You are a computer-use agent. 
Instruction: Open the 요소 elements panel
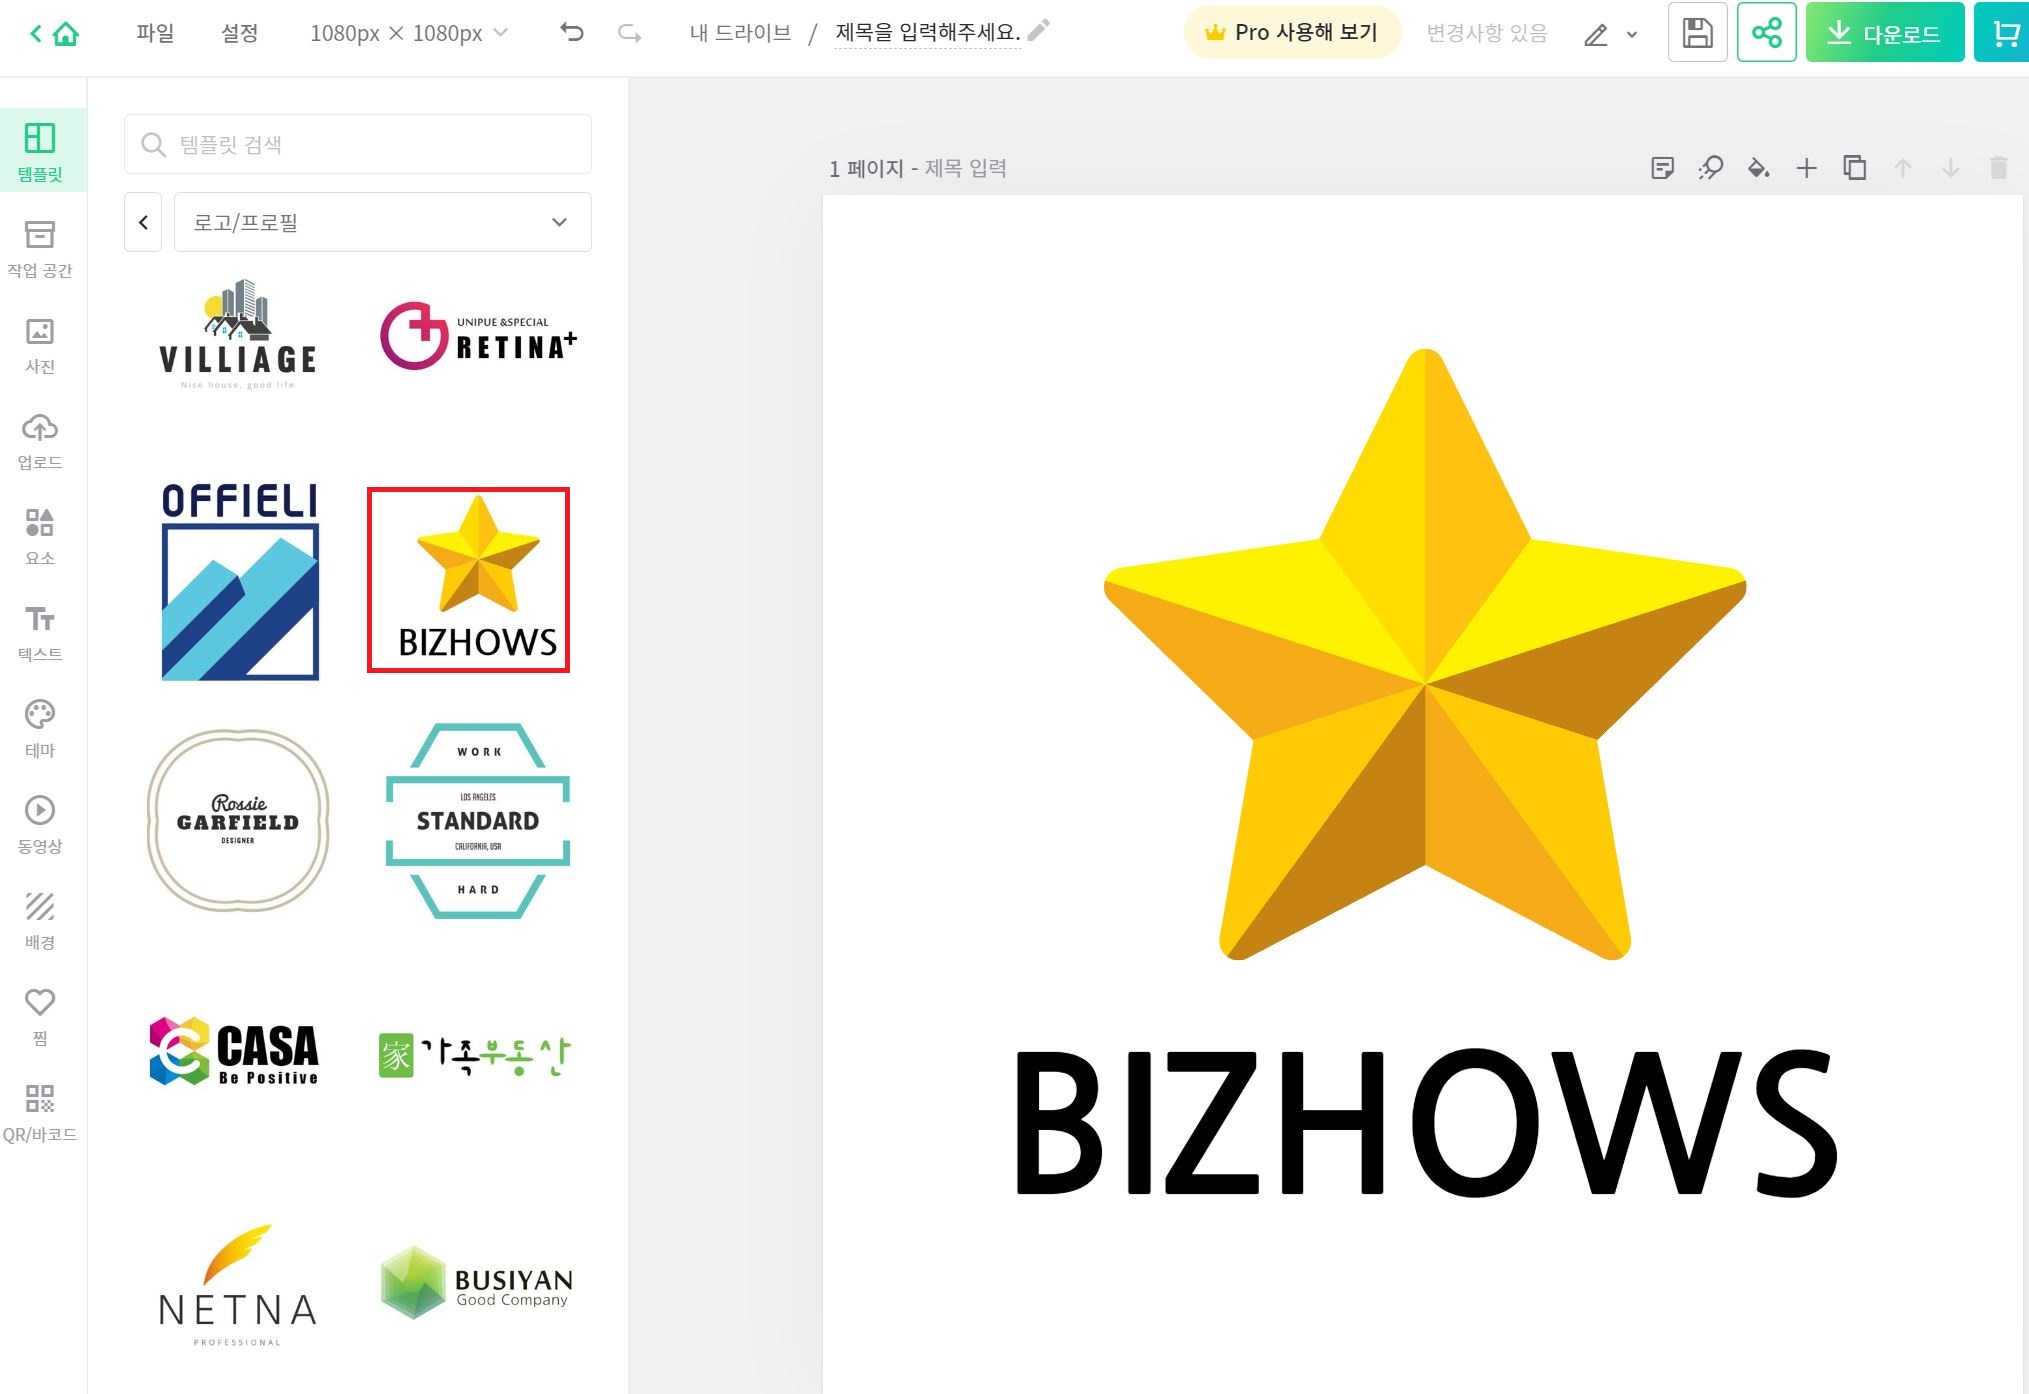point(40,537)
